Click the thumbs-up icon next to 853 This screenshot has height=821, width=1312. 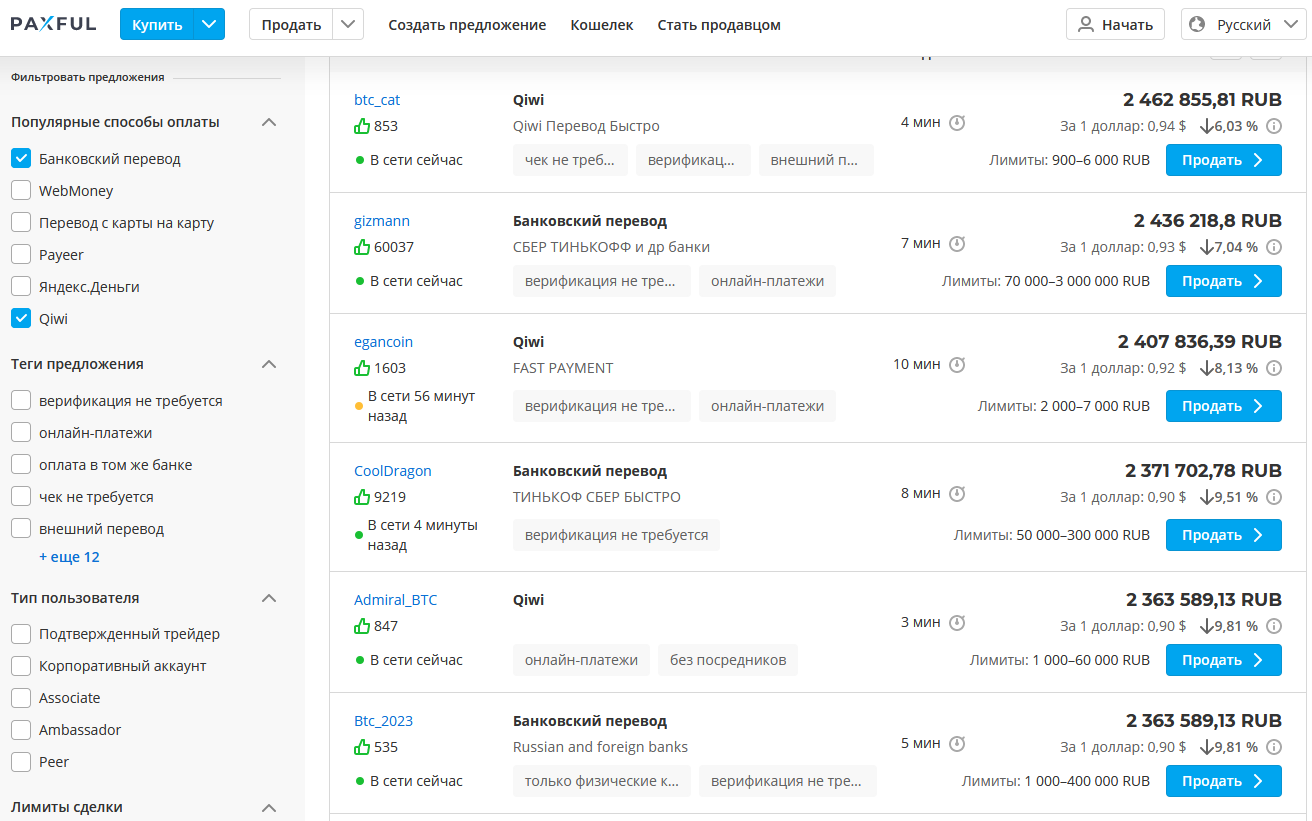(x=362, y=126)
